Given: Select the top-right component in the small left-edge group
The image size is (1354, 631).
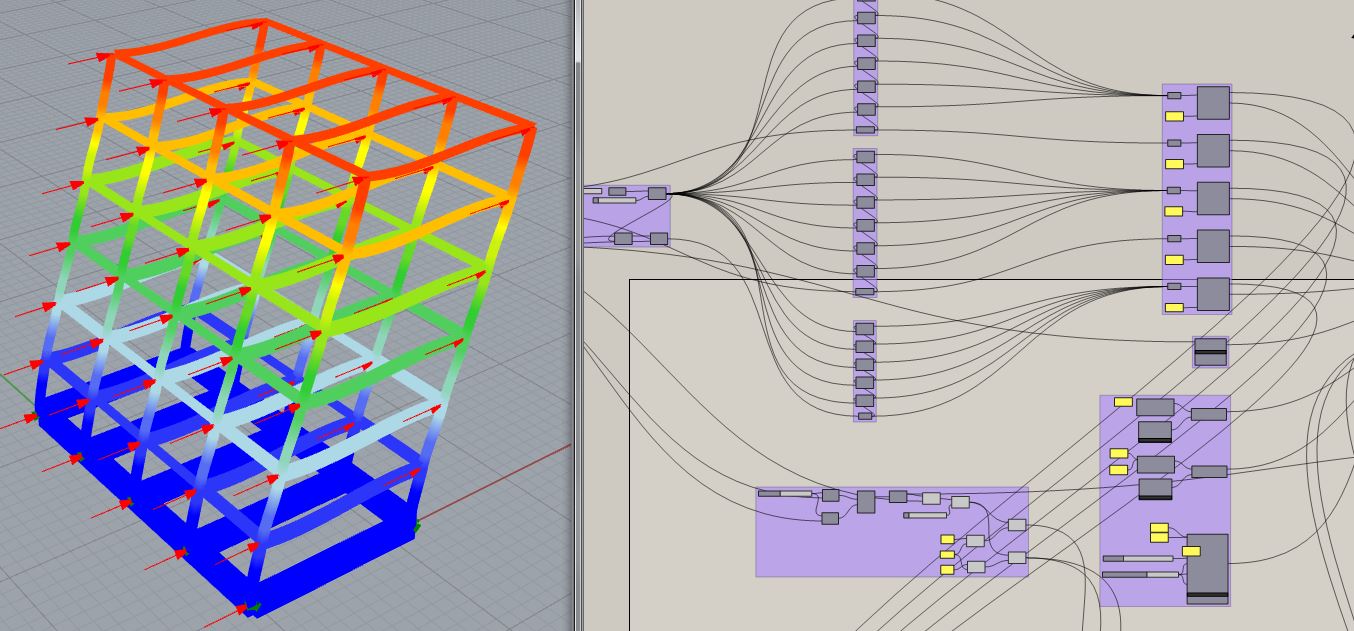Looking at the screenshot, I should [x=657, y=193].
